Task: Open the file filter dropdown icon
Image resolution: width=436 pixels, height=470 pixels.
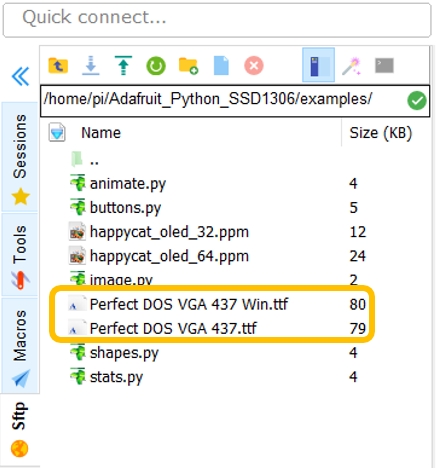Action: (x=57, y=132)
